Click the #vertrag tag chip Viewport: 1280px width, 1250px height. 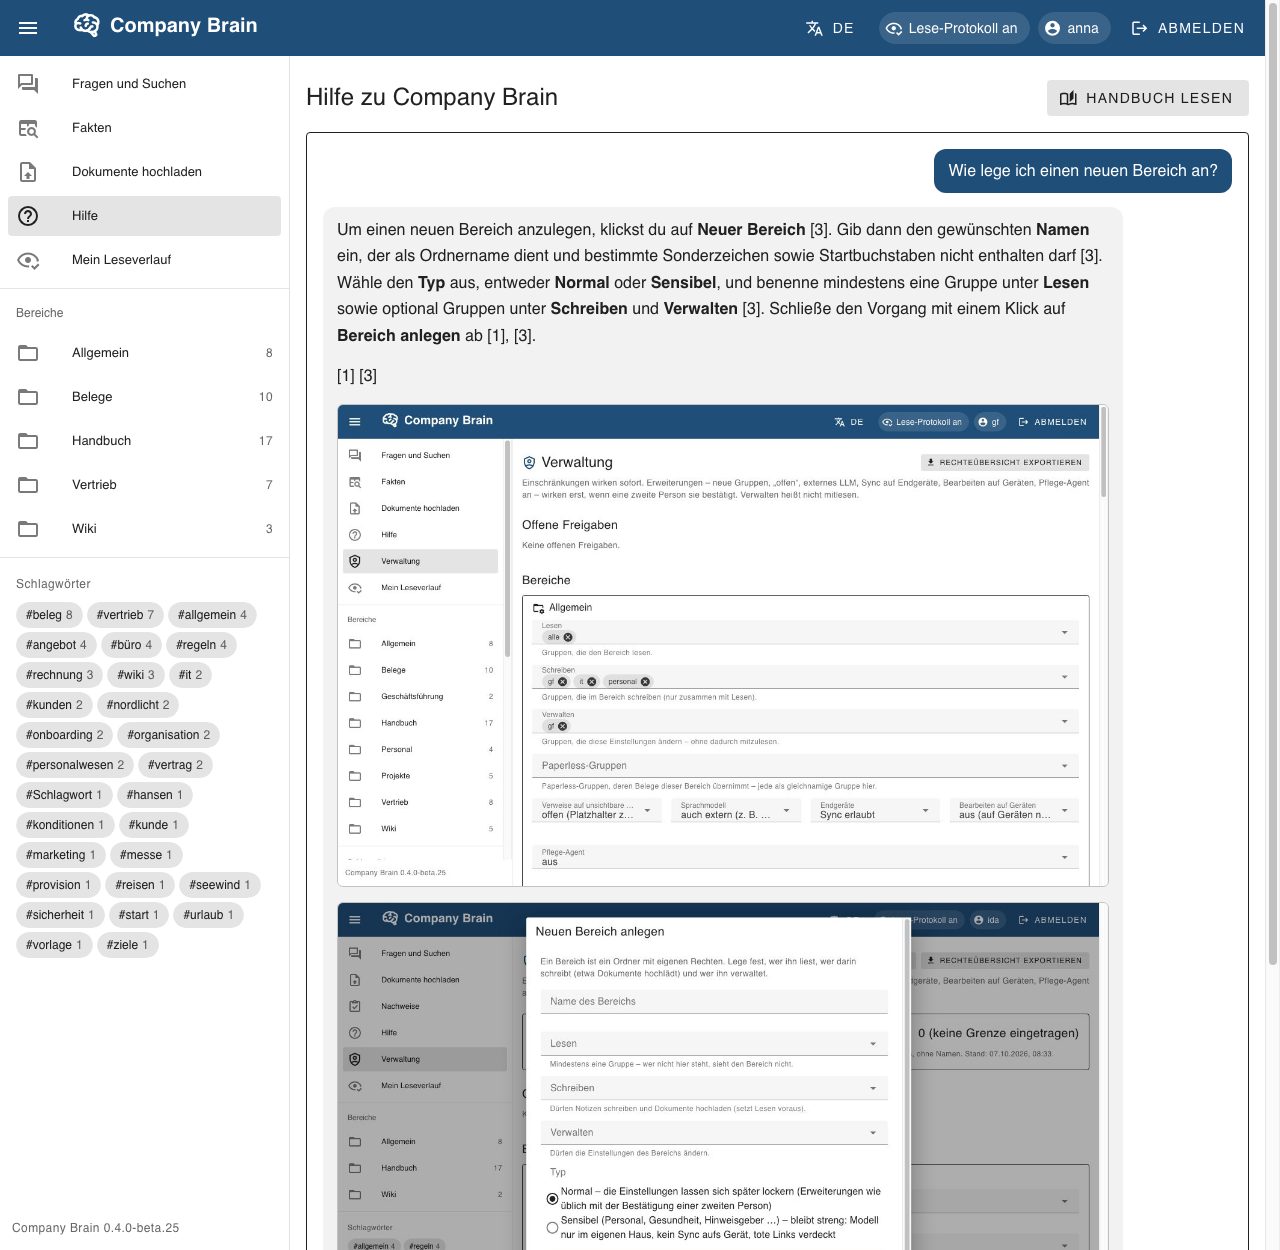175,765
